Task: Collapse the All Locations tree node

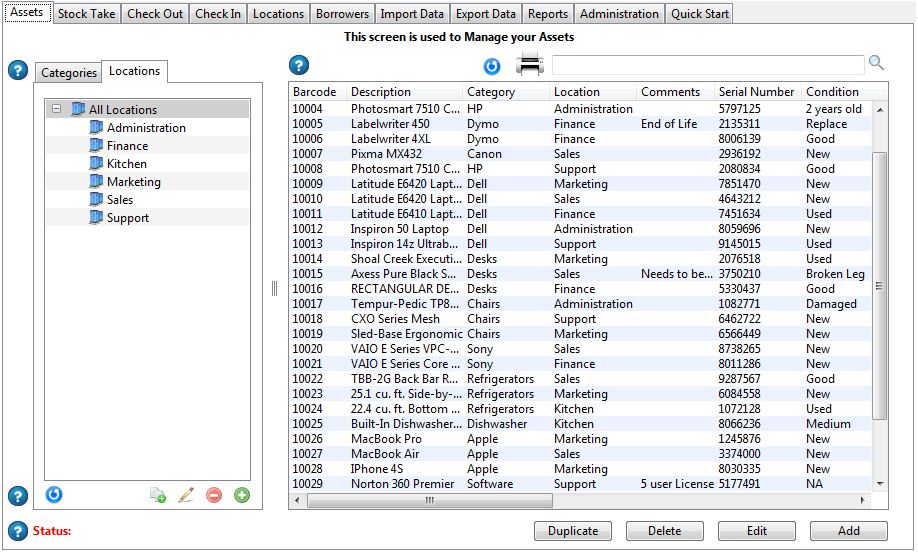Action: (56, 110)
